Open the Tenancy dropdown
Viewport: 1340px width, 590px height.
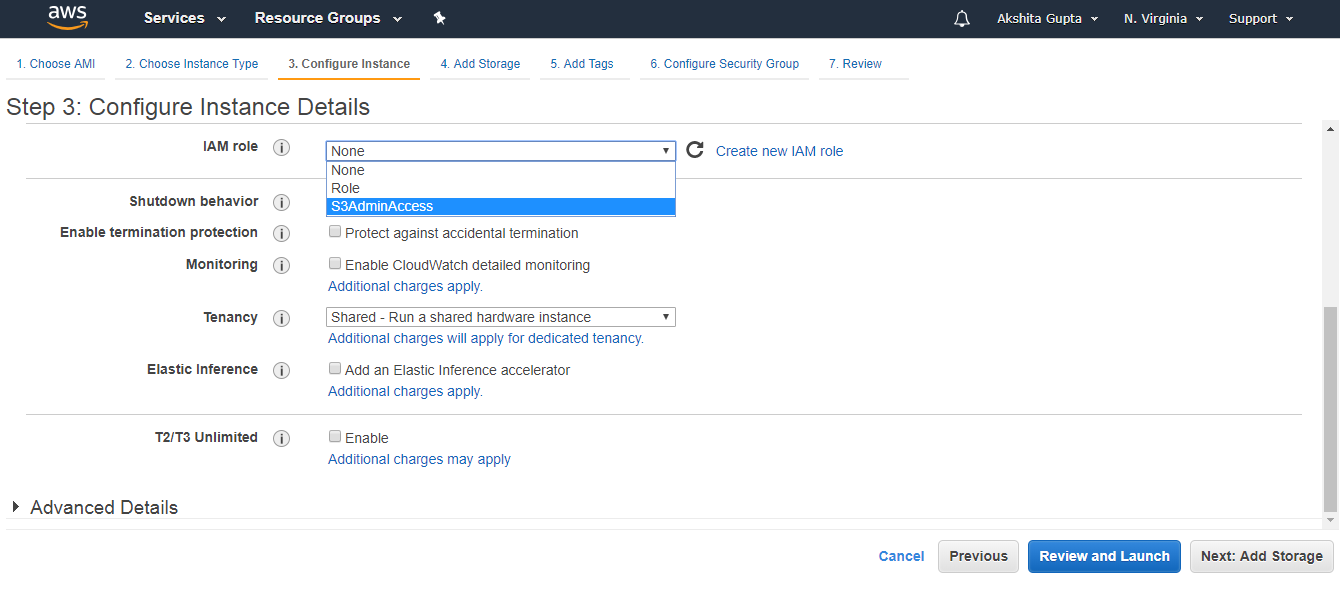500,316
